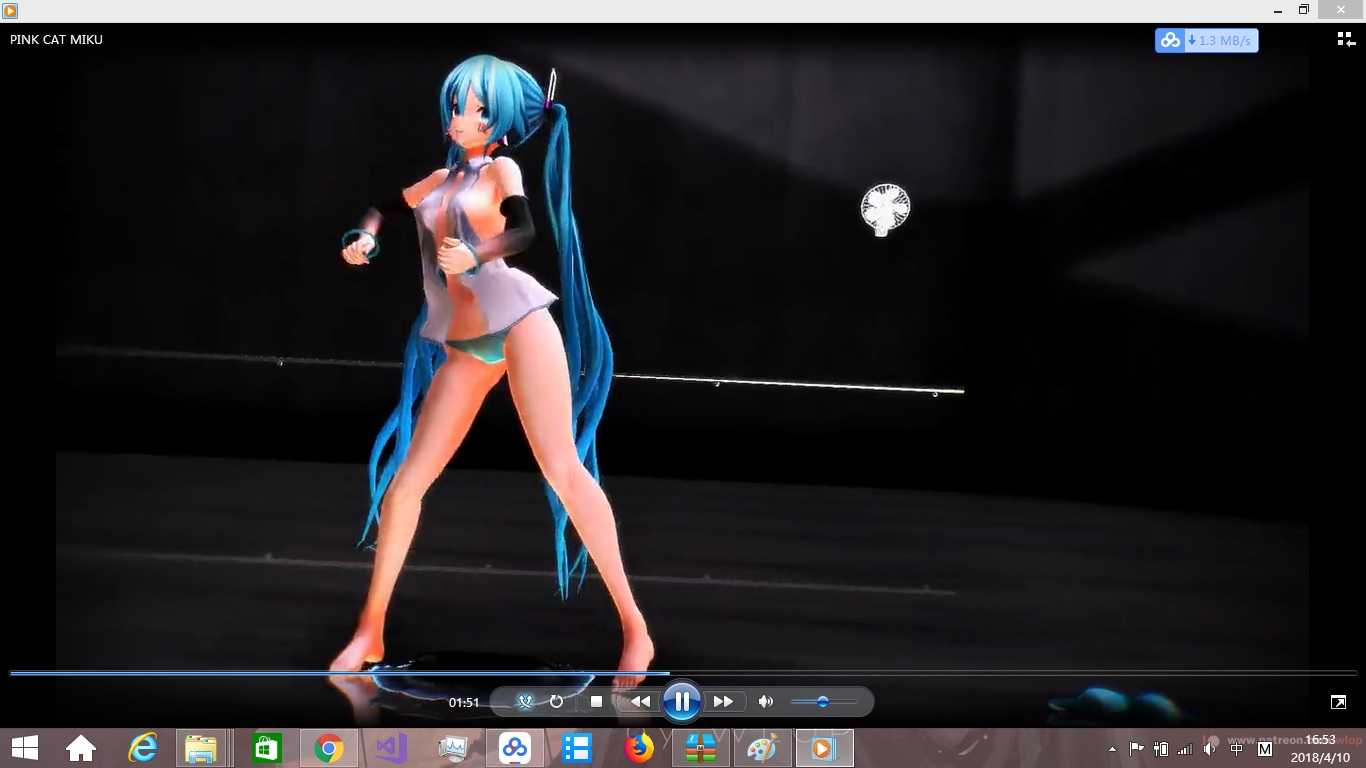Open File Explorer from taskbar
The image size is (1366, 768).
201,748
